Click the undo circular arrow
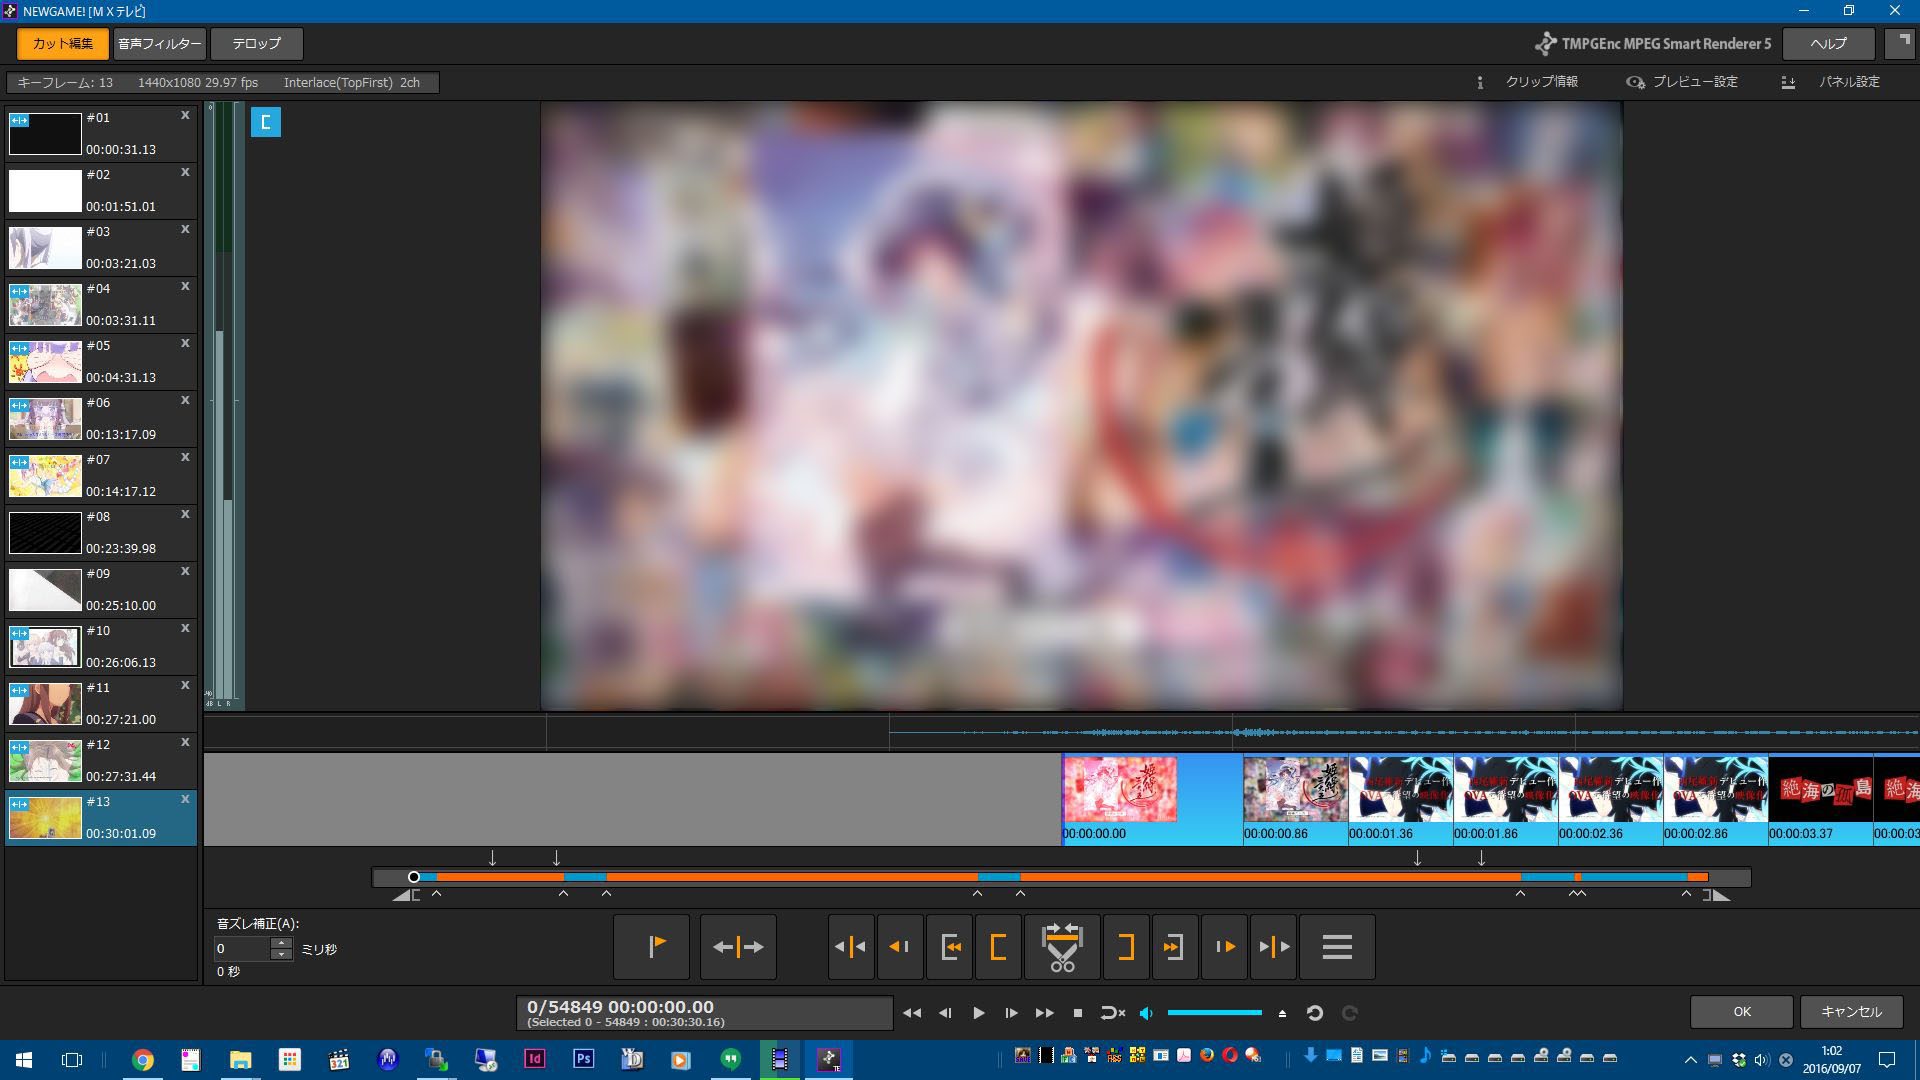The width and height of the screenshot is (1920, 1080). click(1315, 1013)
